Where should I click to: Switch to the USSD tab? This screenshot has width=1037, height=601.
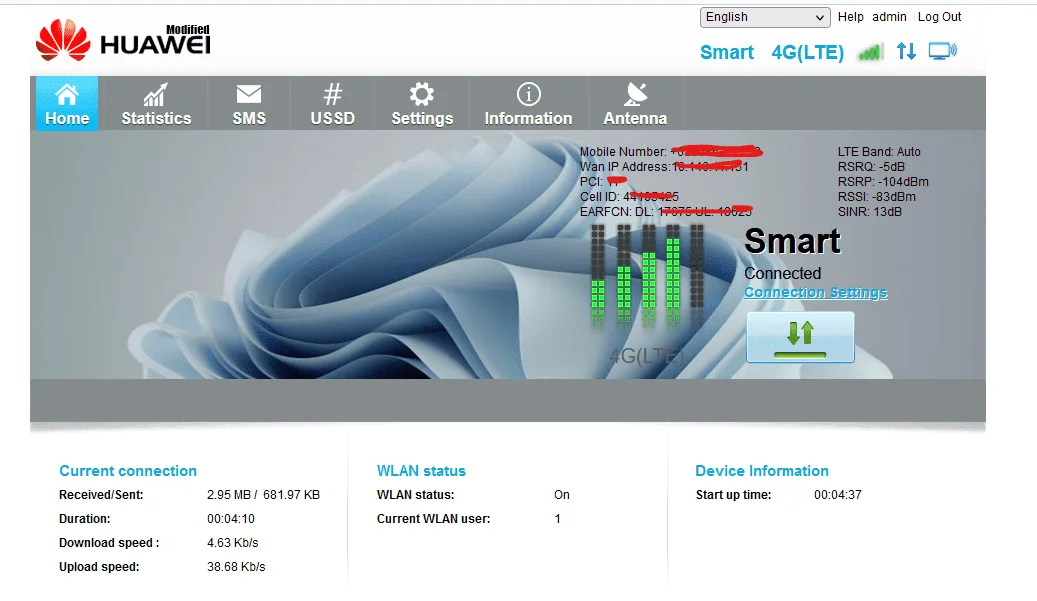click(333, 104)
